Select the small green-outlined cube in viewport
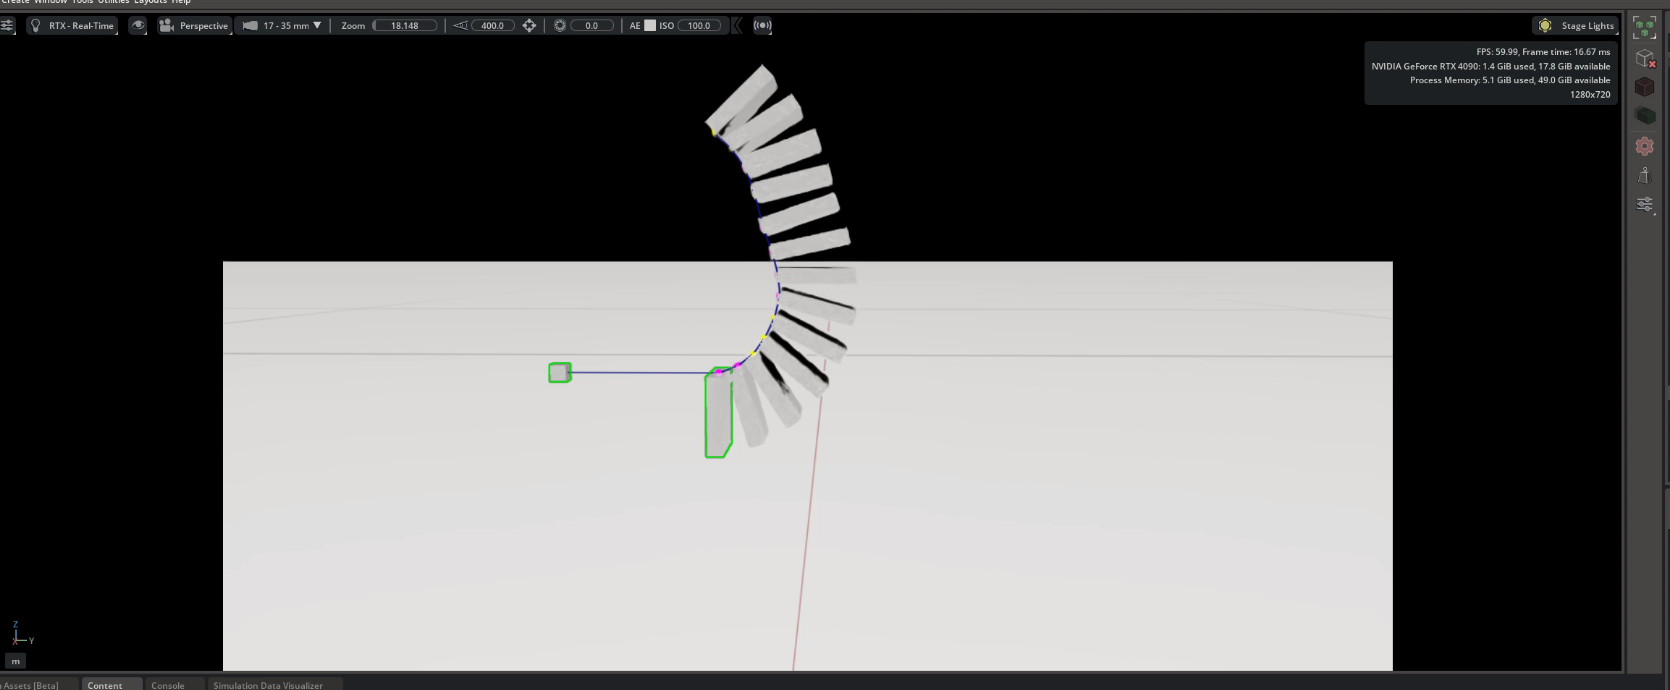1670x690 pixels. (x=560, y=372)
